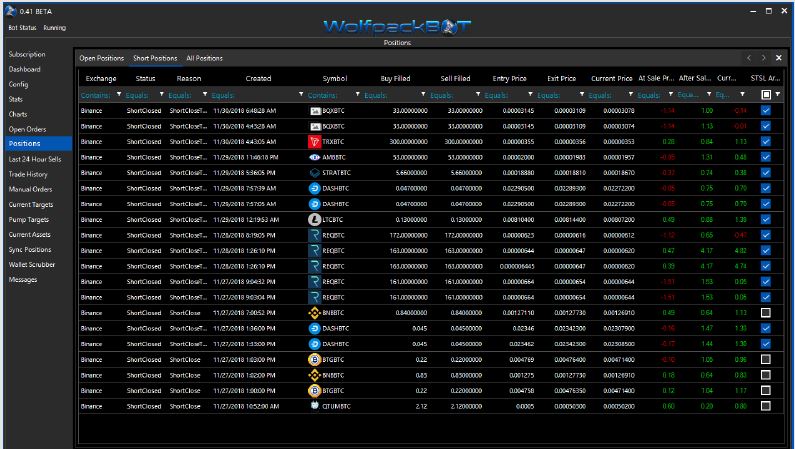Check STSL checkbox in QTUMBTC row
795x449 pixels.
click(766, 406)
